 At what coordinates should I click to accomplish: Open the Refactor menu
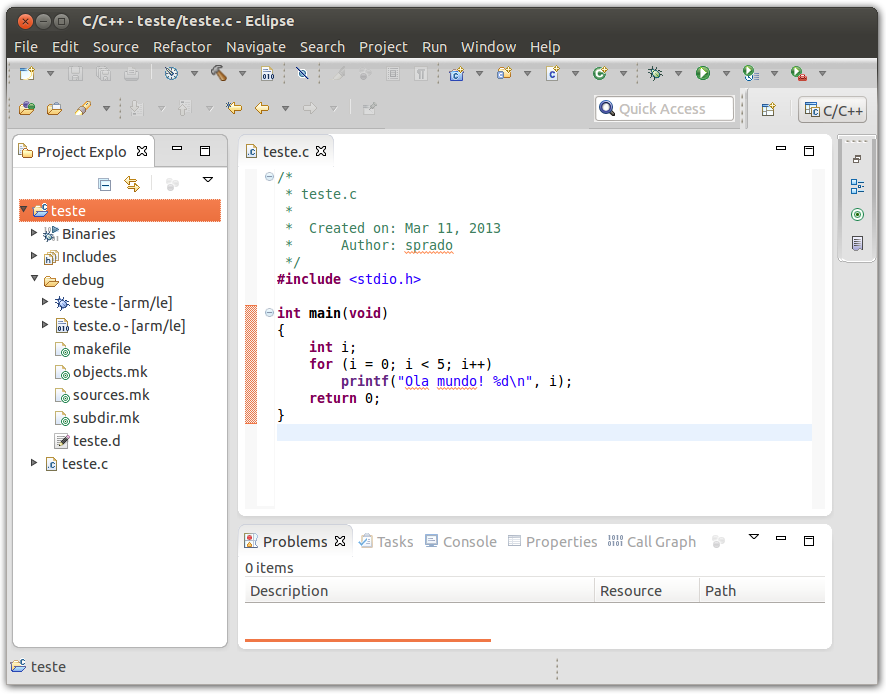(182, 47)
